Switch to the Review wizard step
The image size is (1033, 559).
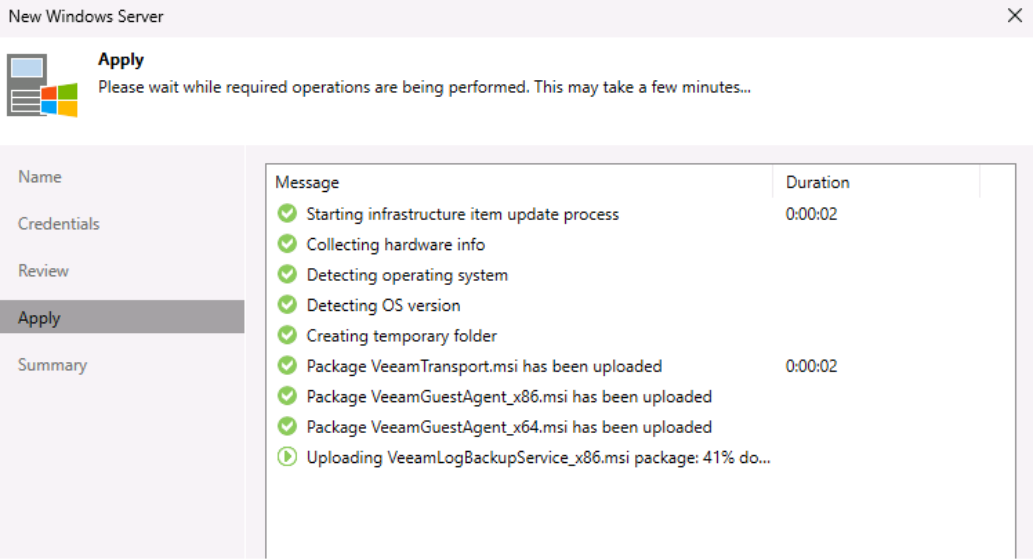(43, 271)
